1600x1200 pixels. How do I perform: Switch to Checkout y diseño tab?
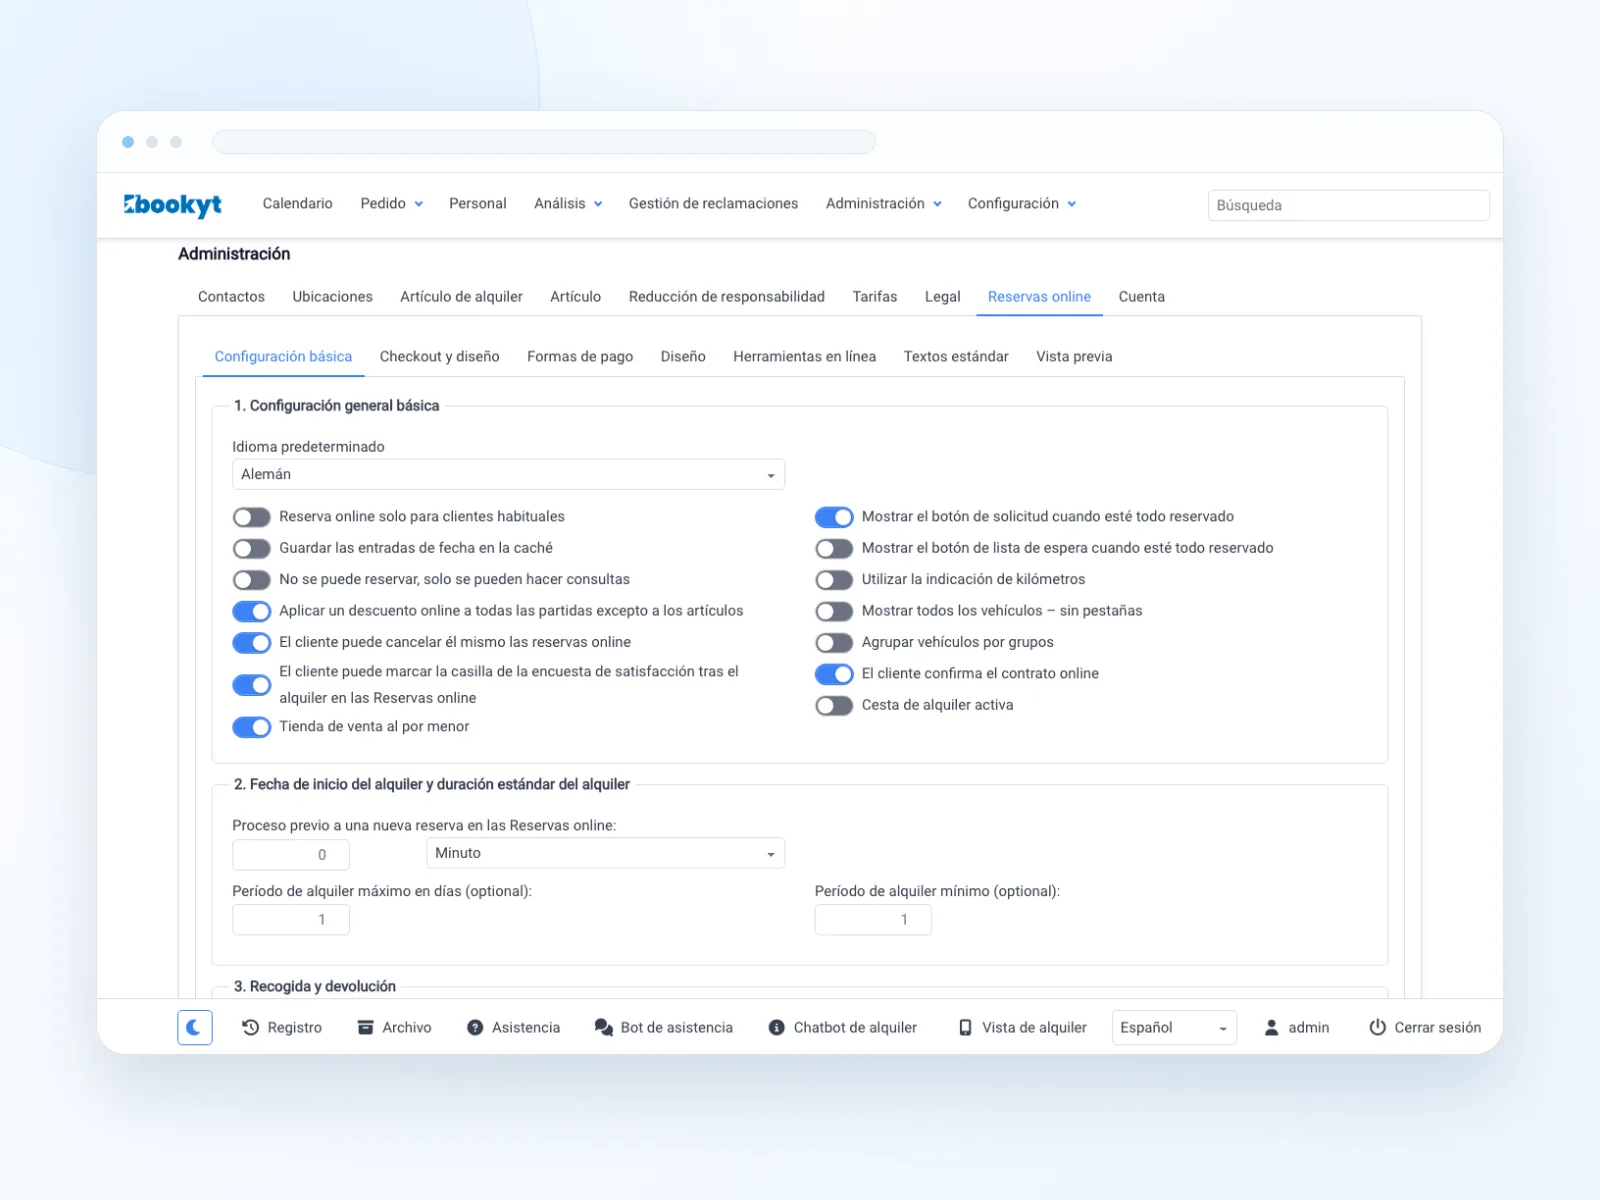(439, 356)
